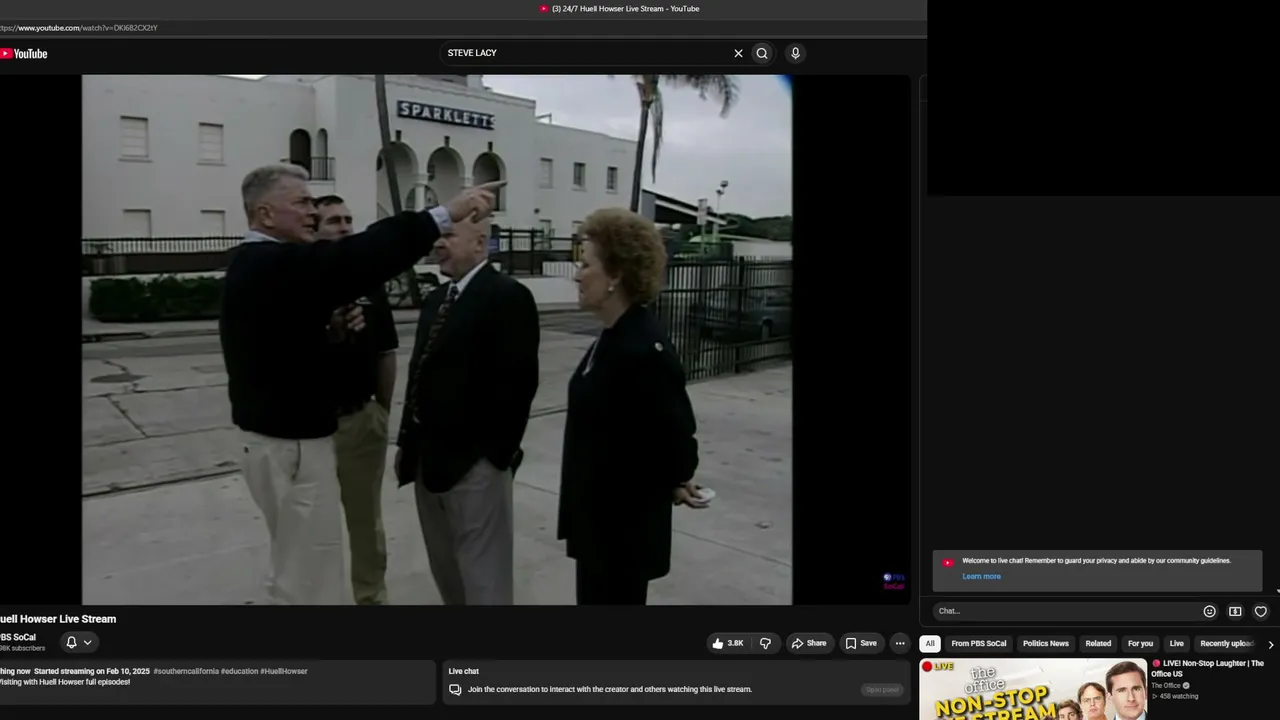
Task: Start voice search with the microphone icon
Action: tap(795, 54)
